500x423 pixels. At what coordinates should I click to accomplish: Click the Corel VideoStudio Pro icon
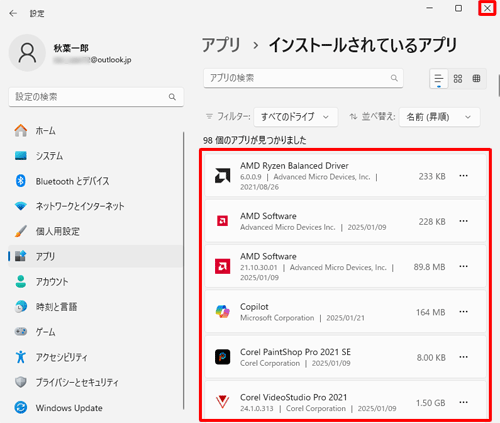pyautogui.click(x=222, y=402)
